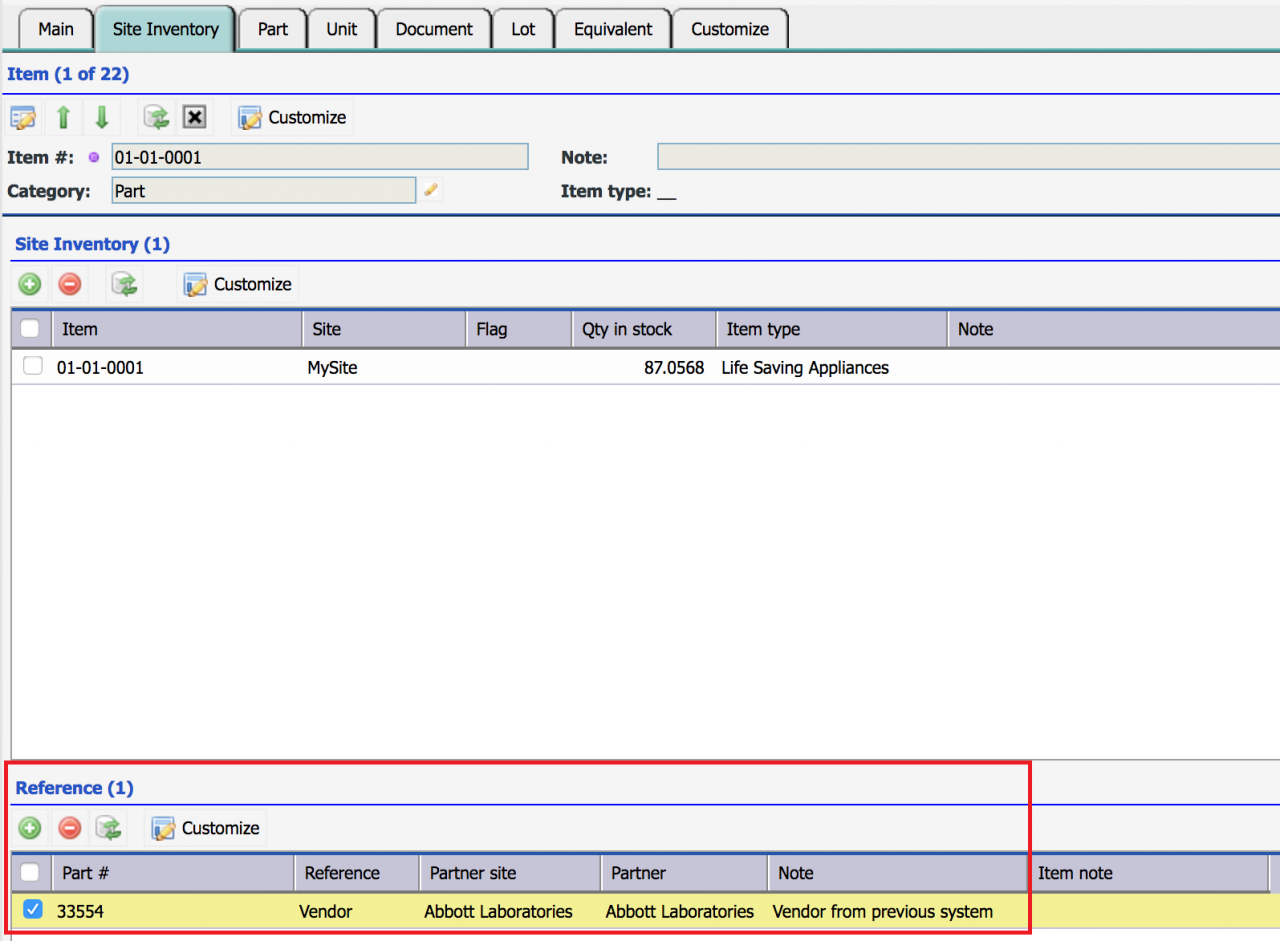1280x941 pixels.
Task: Open the Equivalent tab
Action: pos(613,29)
